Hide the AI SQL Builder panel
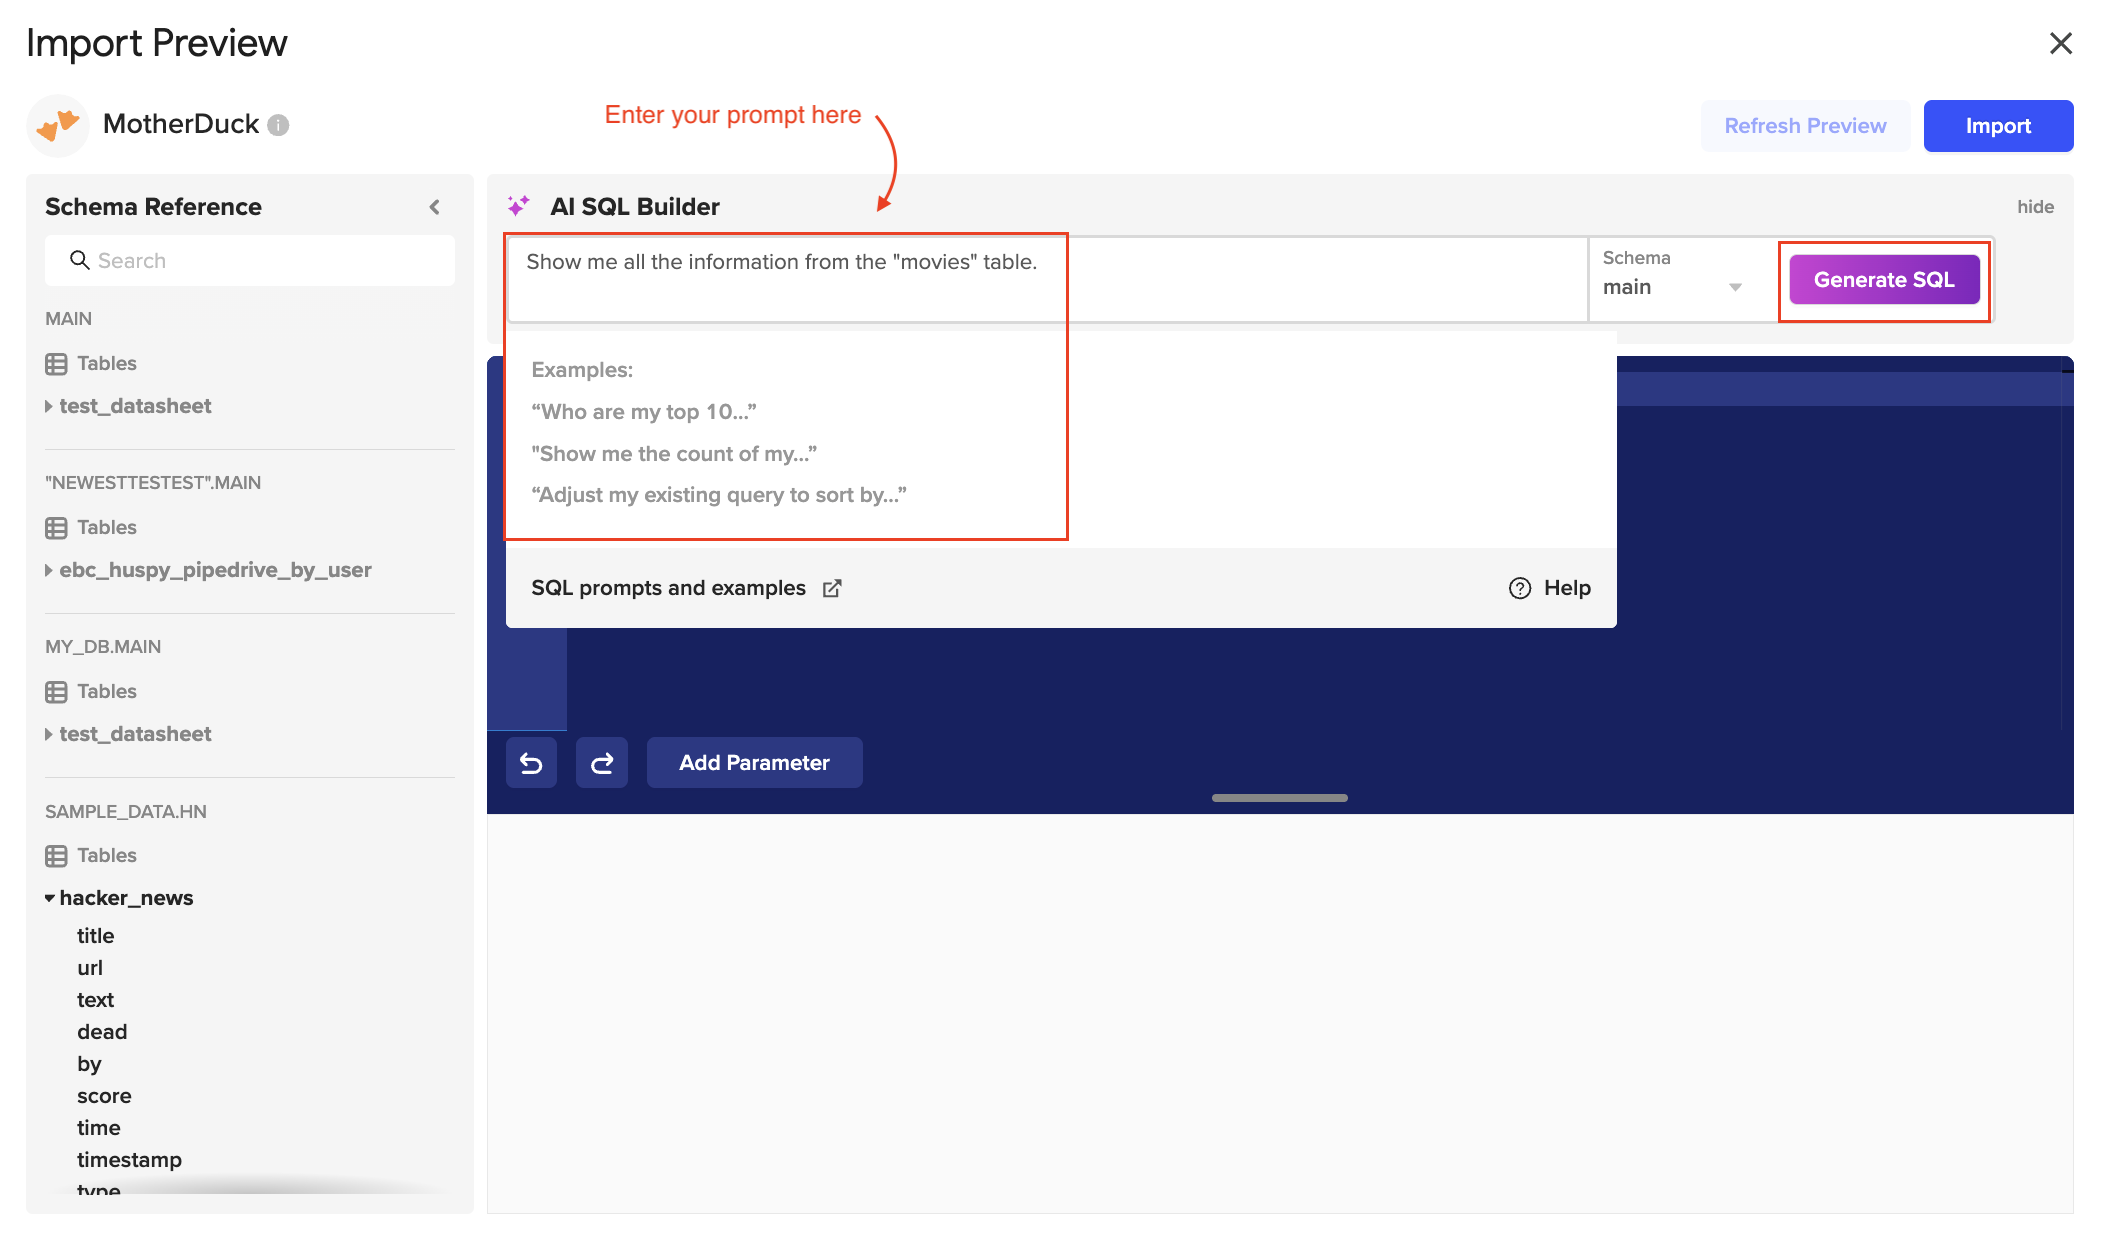 (2035, 207)
